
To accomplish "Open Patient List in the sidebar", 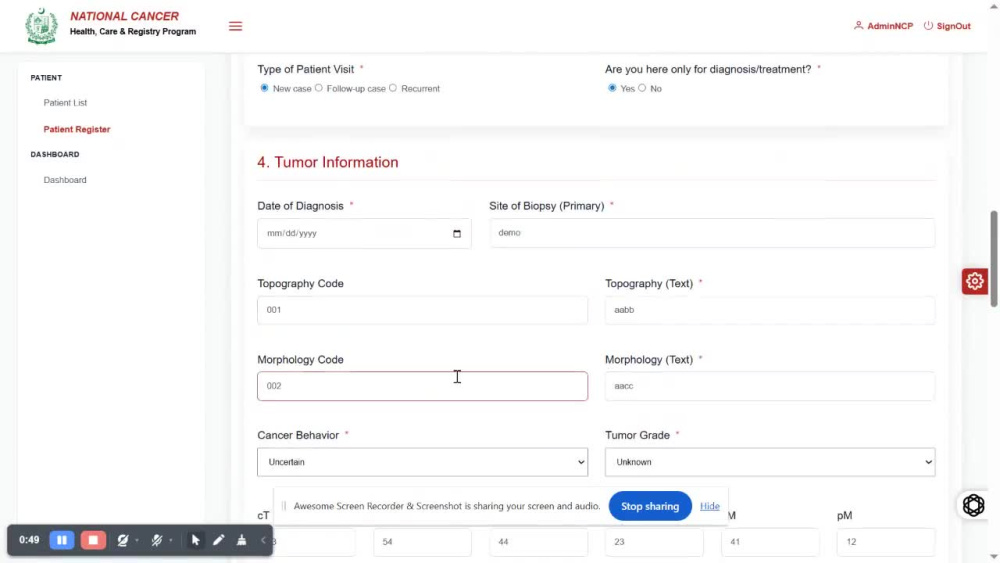I will [x=65, y=103].
